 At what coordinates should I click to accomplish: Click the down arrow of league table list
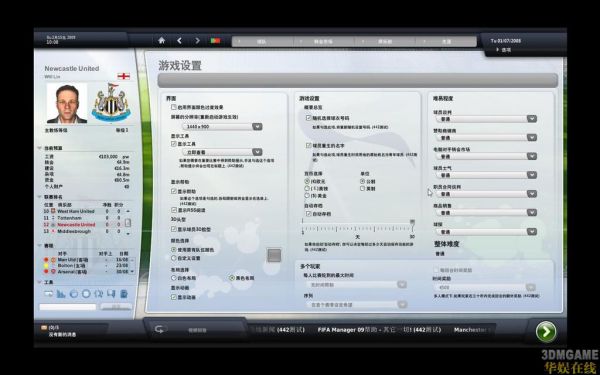pos(128,233)
